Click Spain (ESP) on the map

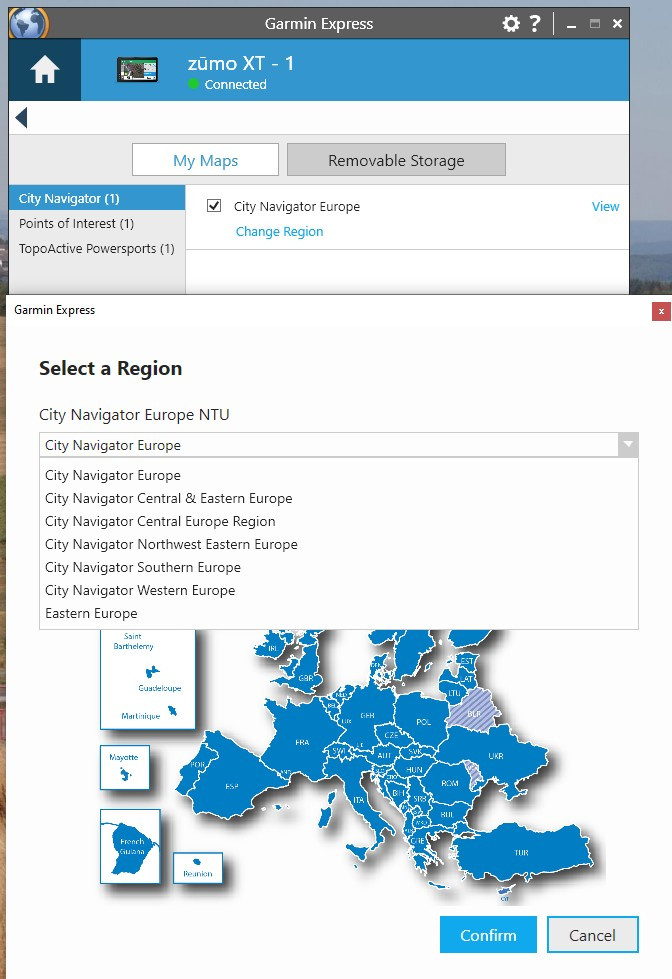click(x=232, y=785)
